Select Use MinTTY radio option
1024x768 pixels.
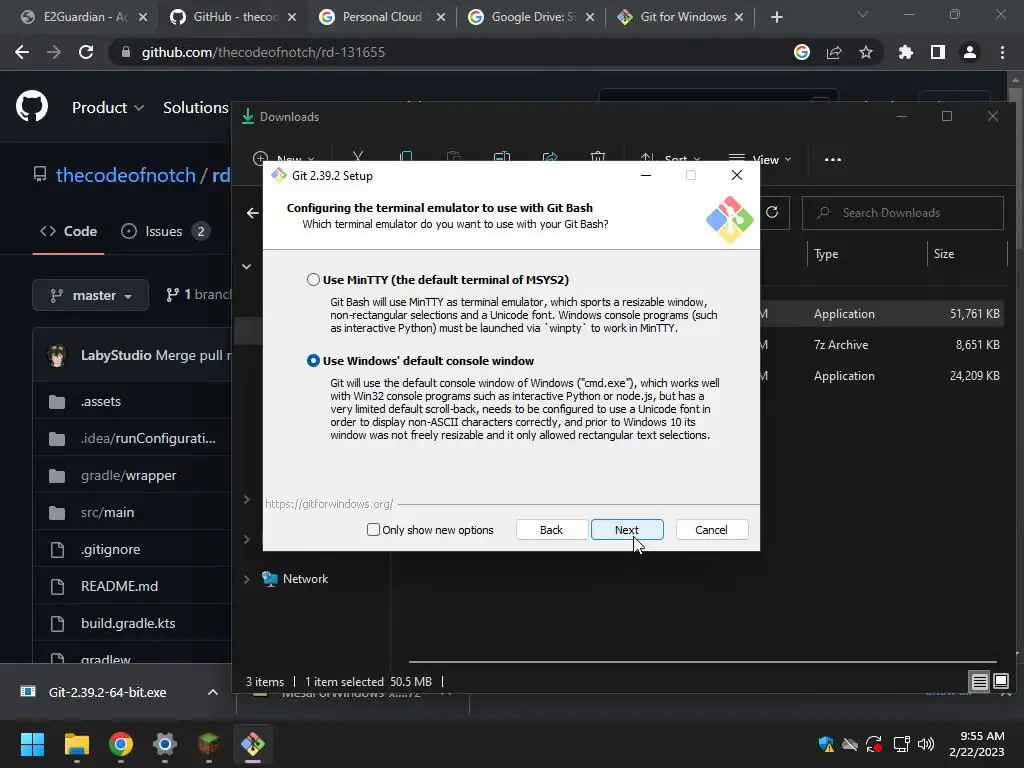click(x=313, y=280)
